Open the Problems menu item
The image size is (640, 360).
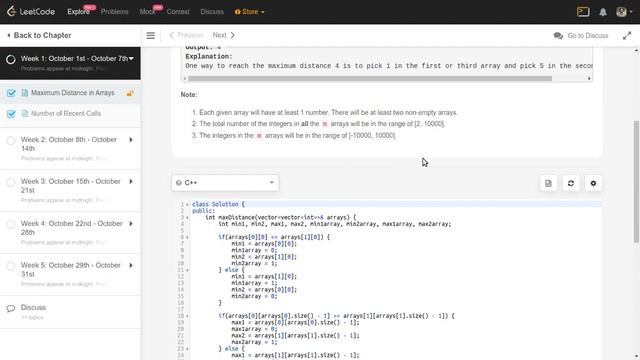114,12
